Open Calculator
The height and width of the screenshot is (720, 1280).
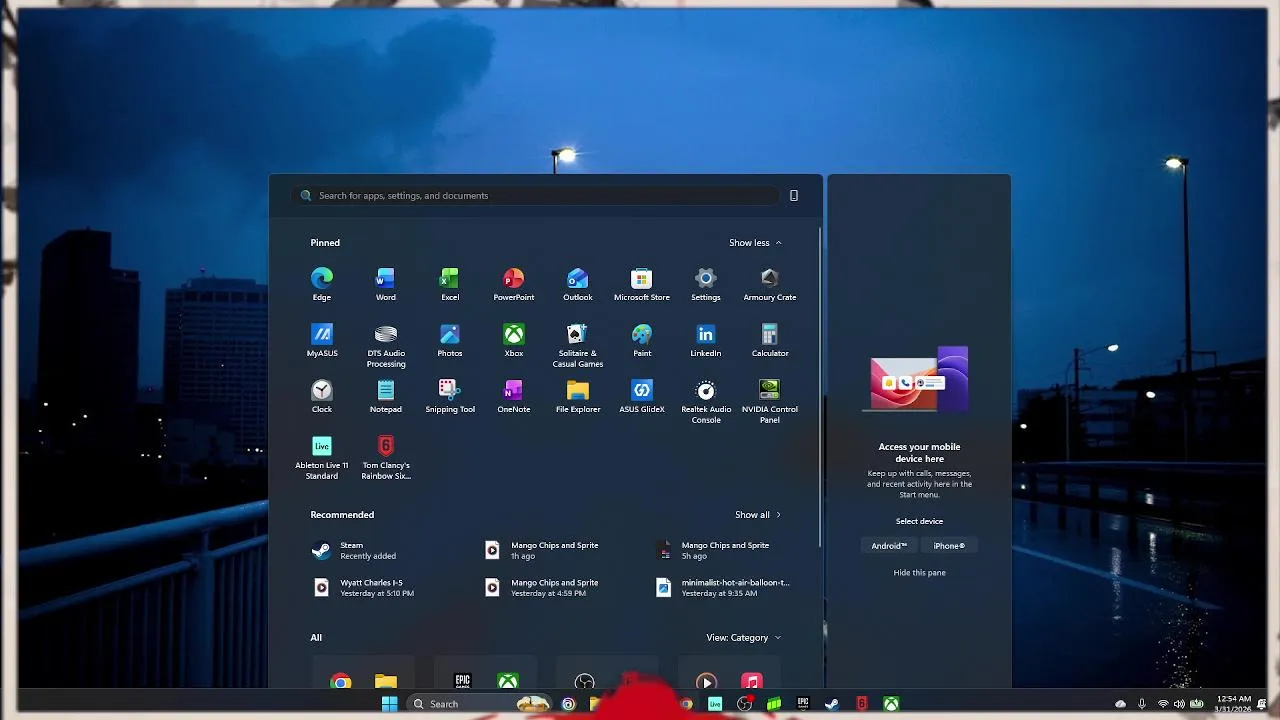[770, 340]
